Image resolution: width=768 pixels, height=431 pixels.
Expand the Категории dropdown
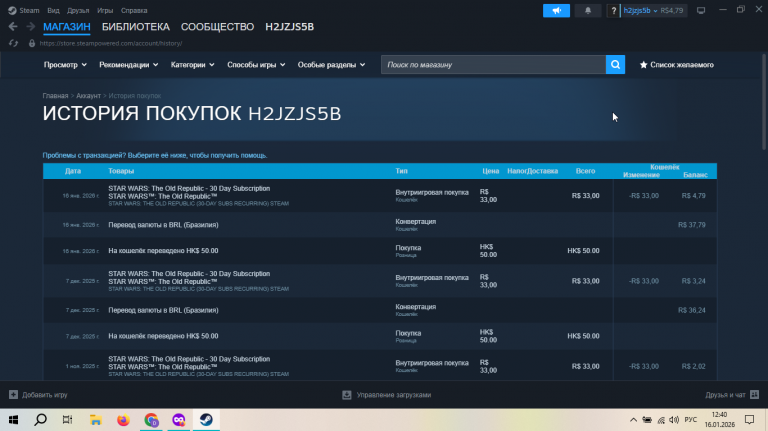coord(192,65)
